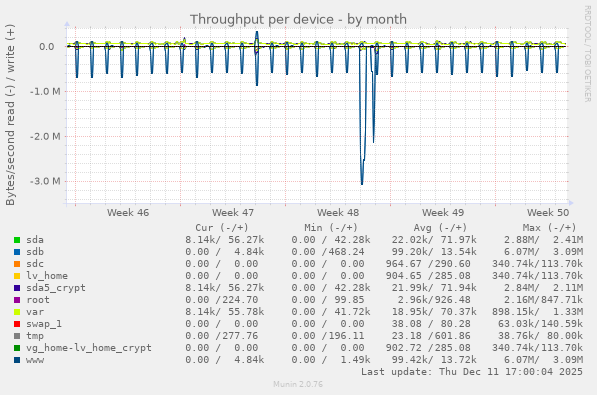Click the 'Week 50' axis label

548,213
